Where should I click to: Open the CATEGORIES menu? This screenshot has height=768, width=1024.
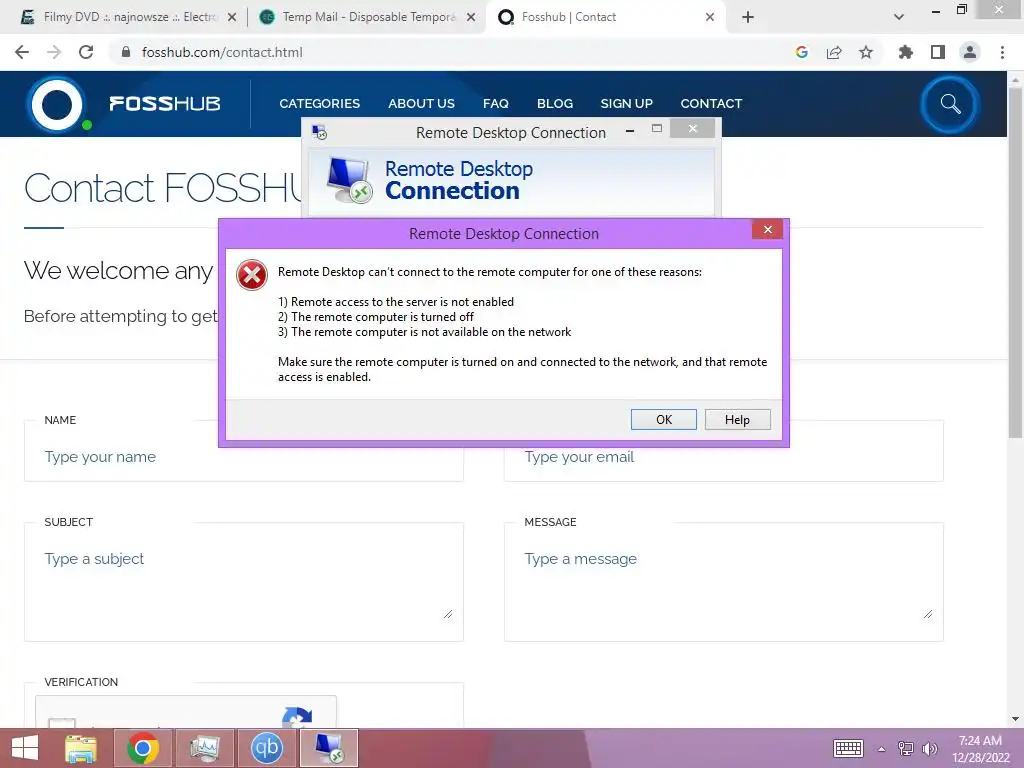(x=319, y=104)
